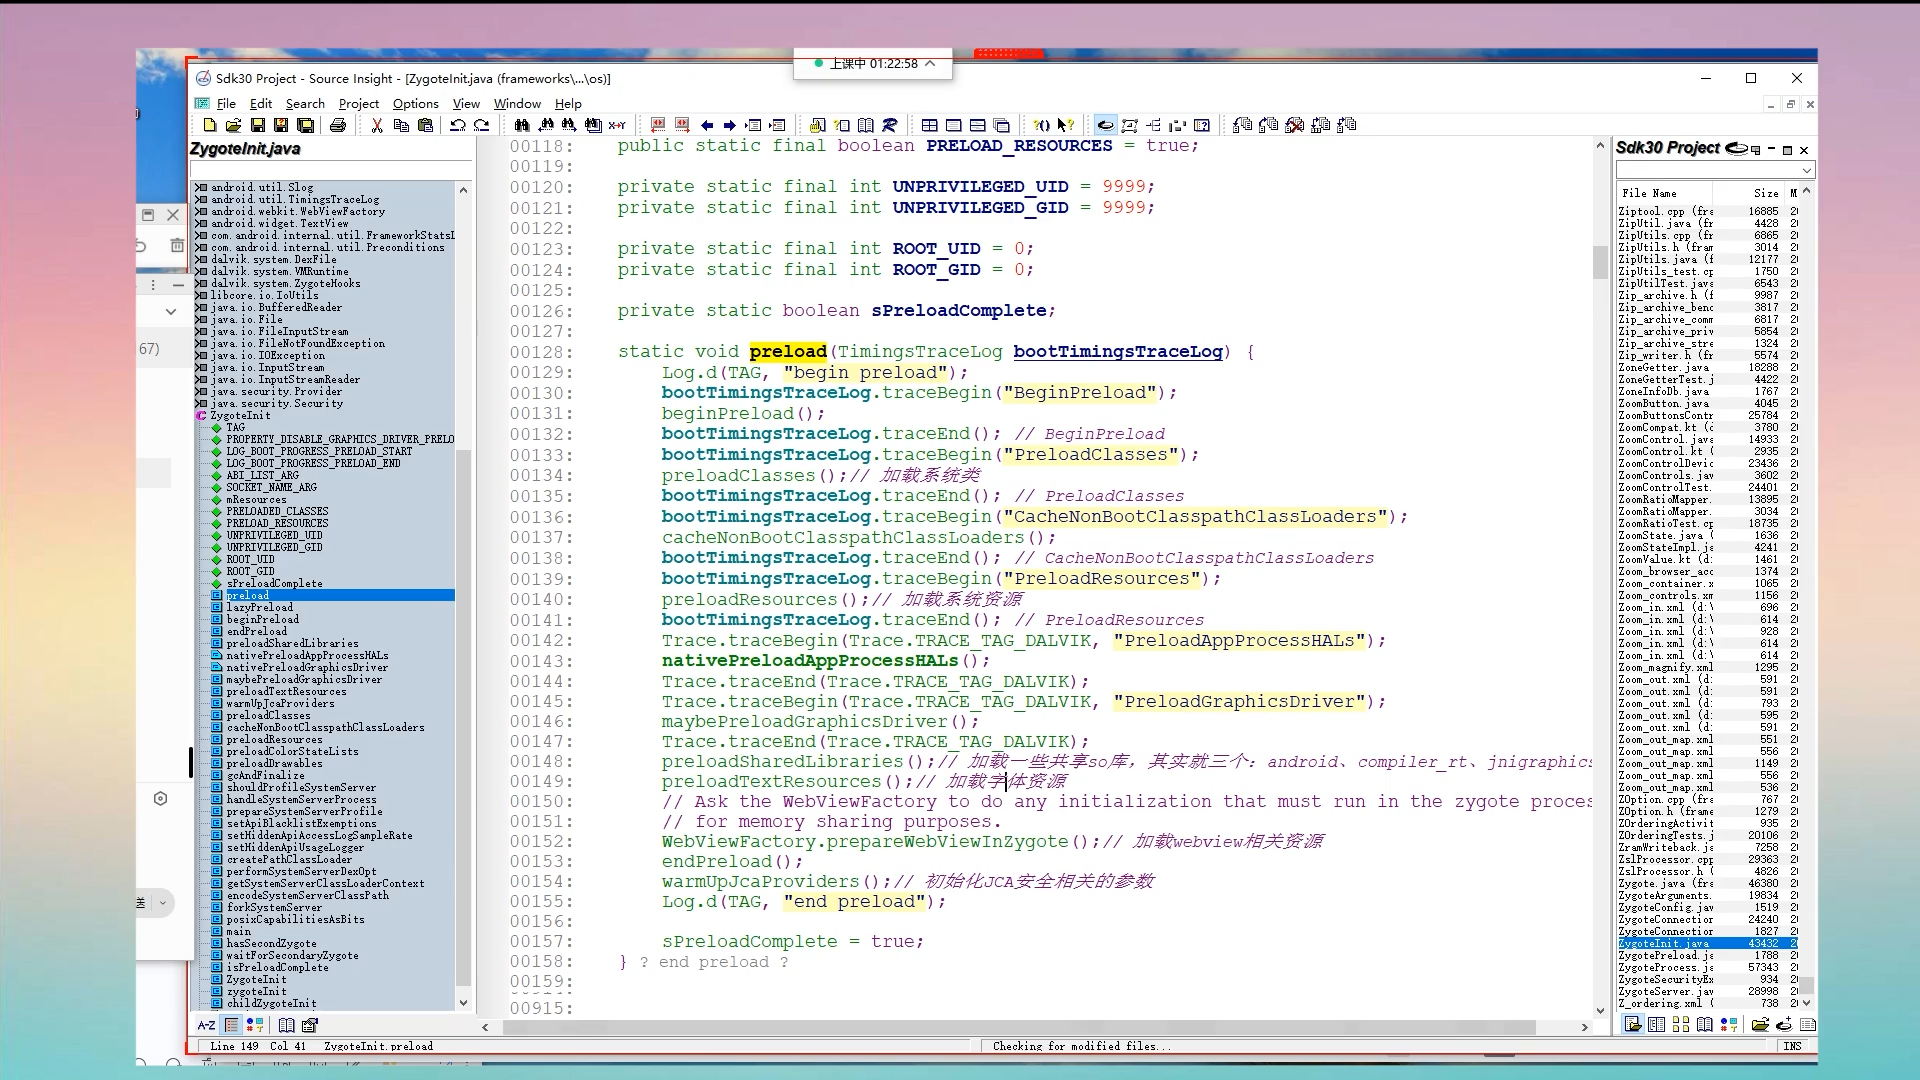Click the Undo arrow icon
Image resolution: width=1920 pixels, height=1080 pixels.
click(x=457, y=125)
